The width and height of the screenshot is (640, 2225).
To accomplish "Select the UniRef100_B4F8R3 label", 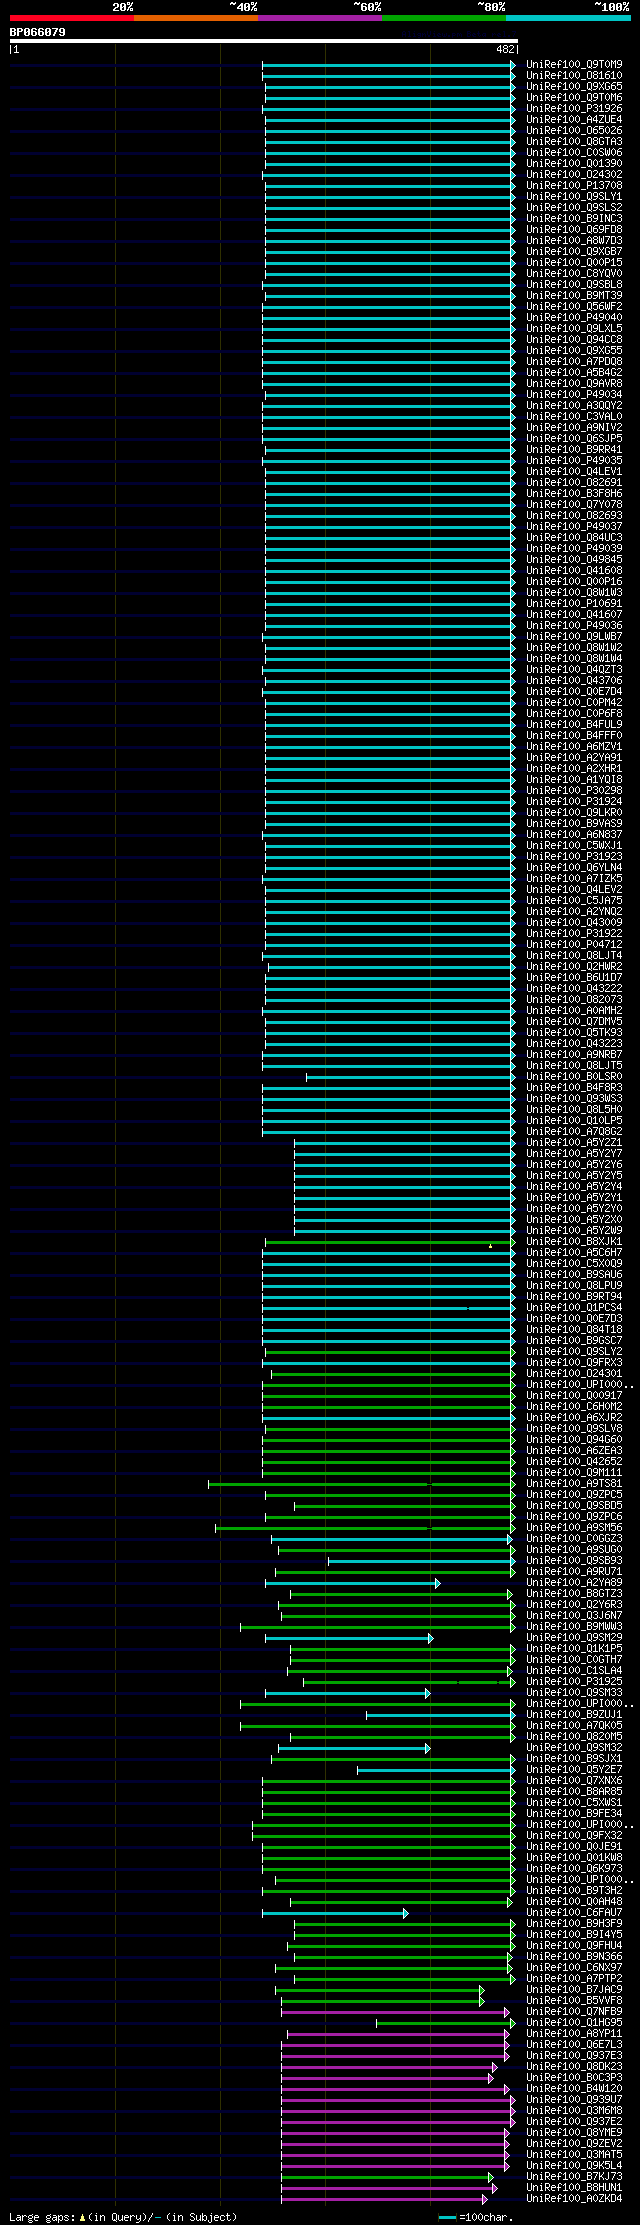I will [574, 1087].
